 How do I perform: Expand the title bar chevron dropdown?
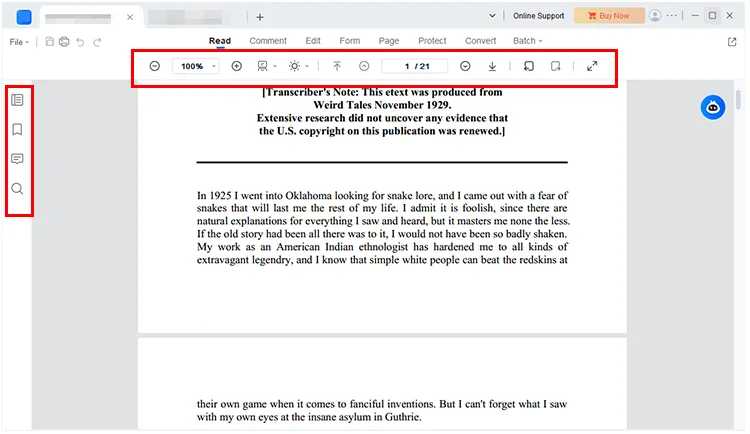492,16
